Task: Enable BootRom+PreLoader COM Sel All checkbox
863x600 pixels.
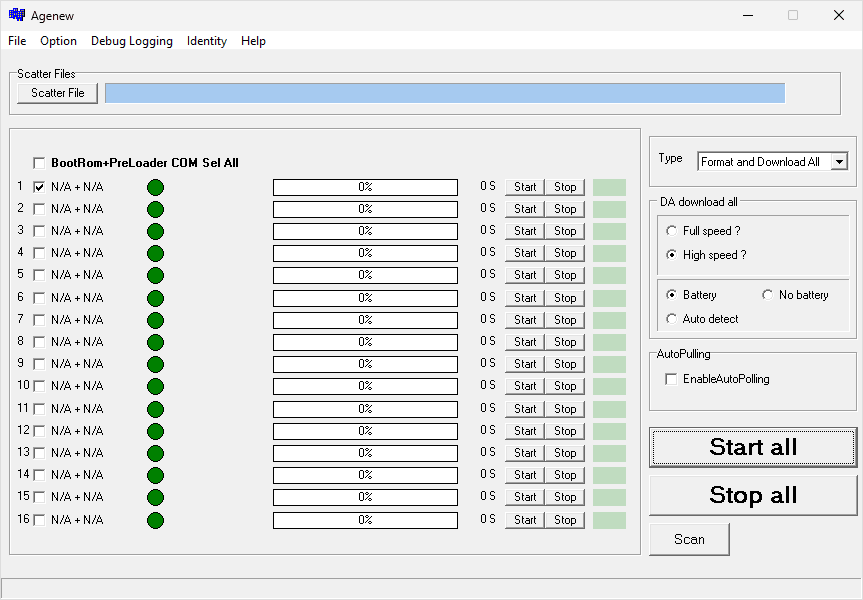Action: 39,163
